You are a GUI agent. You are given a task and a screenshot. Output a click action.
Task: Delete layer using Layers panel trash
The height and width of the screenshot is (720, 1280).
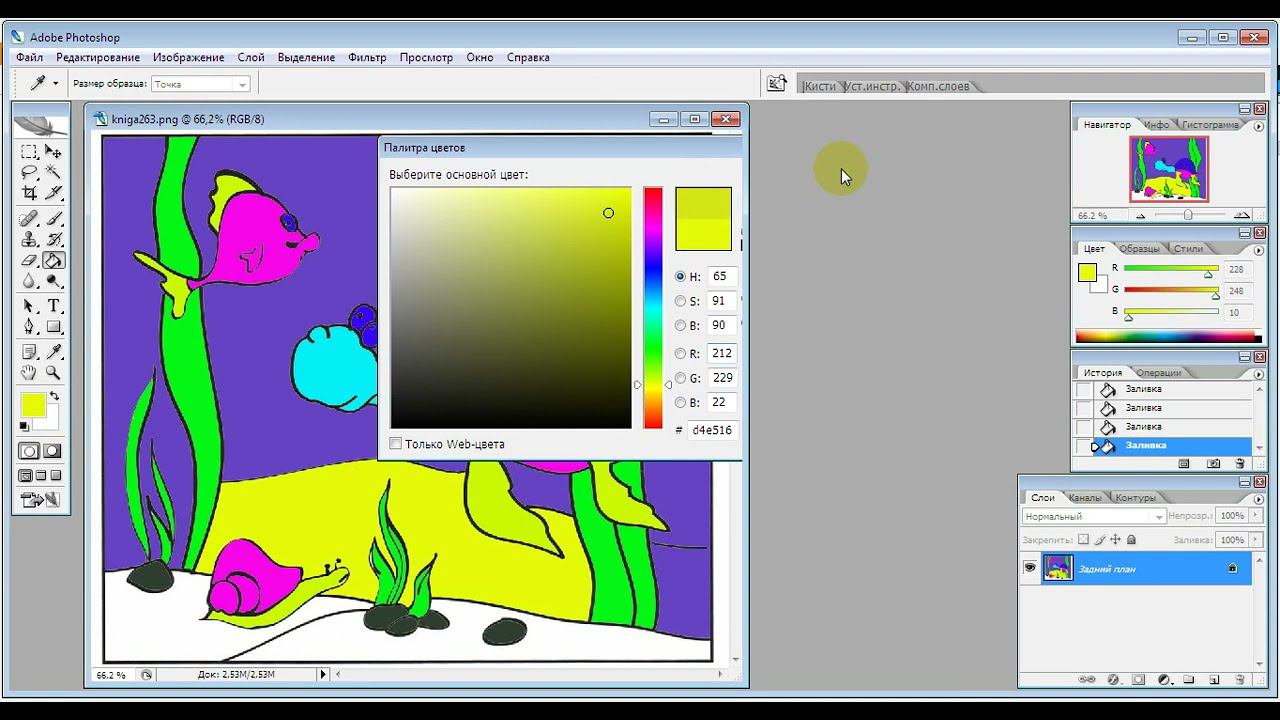[1240, 680]
